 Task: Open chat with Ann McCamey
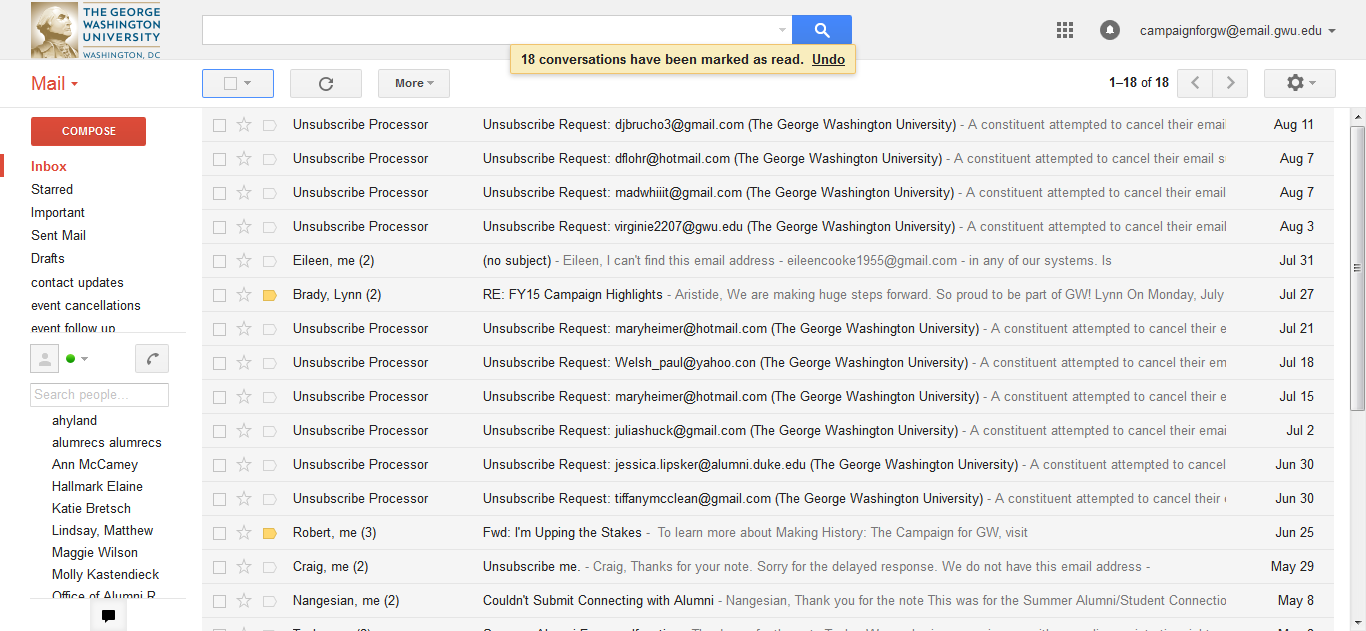95,465
